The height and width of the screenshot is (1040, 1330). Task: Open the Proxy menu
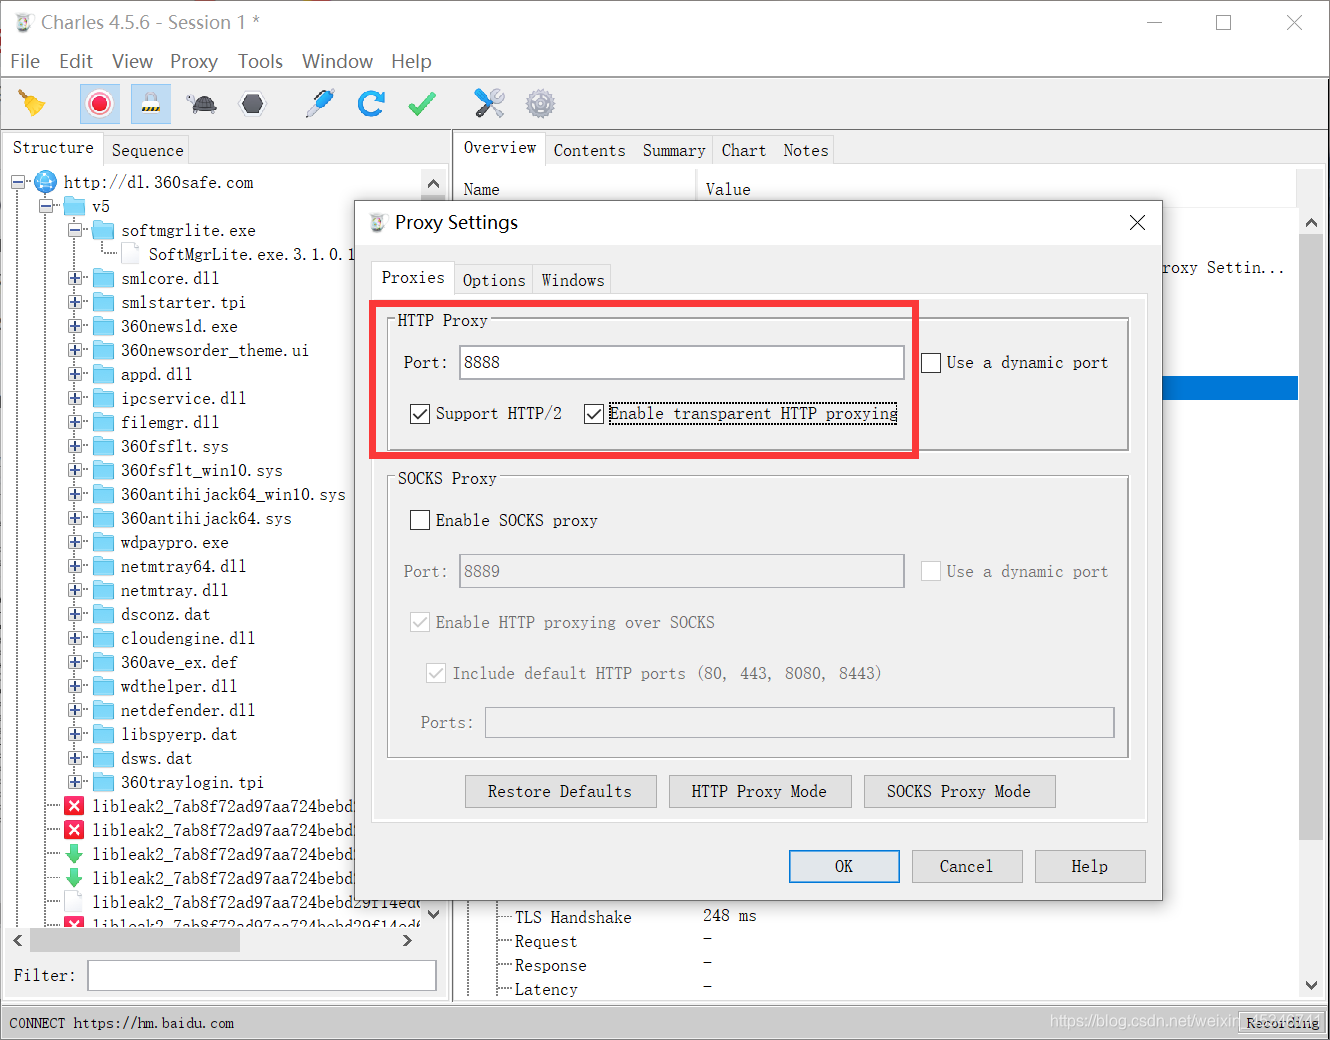(194, 62)
